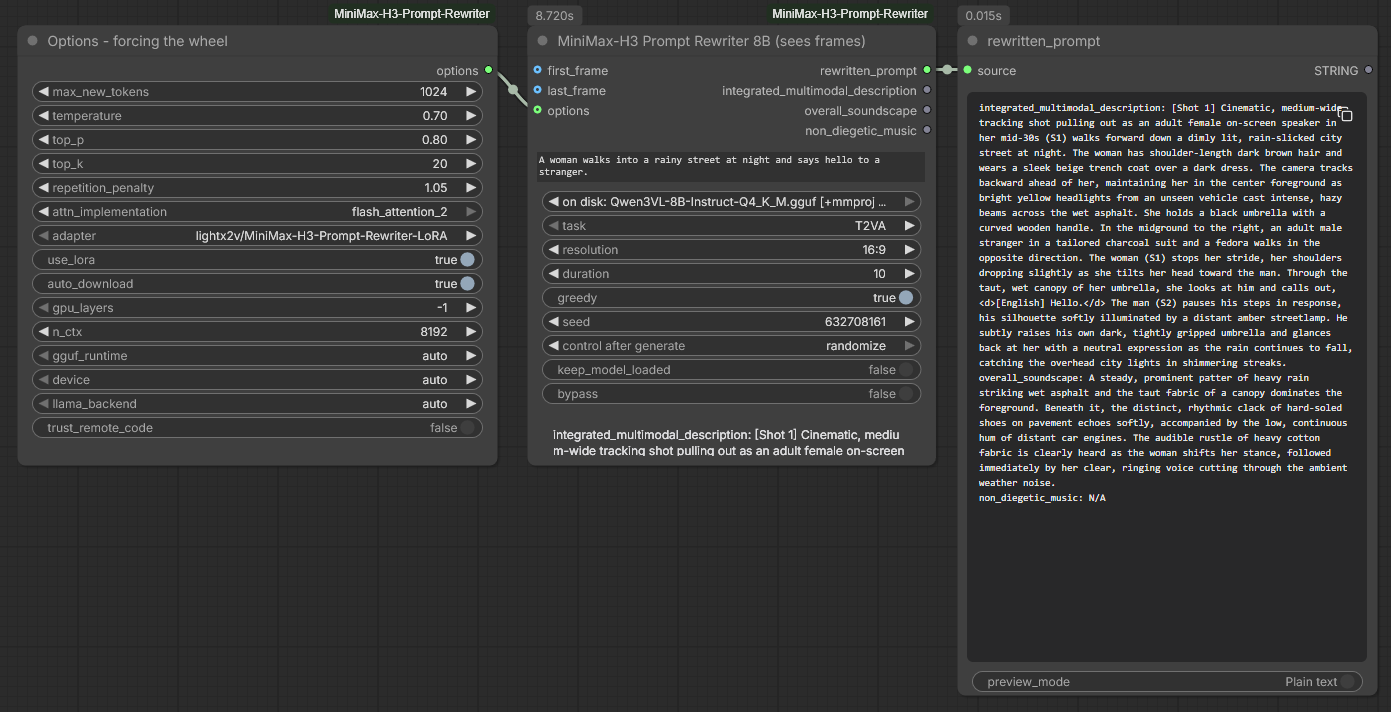Click the options input socket on rewriter

point(538,110)
